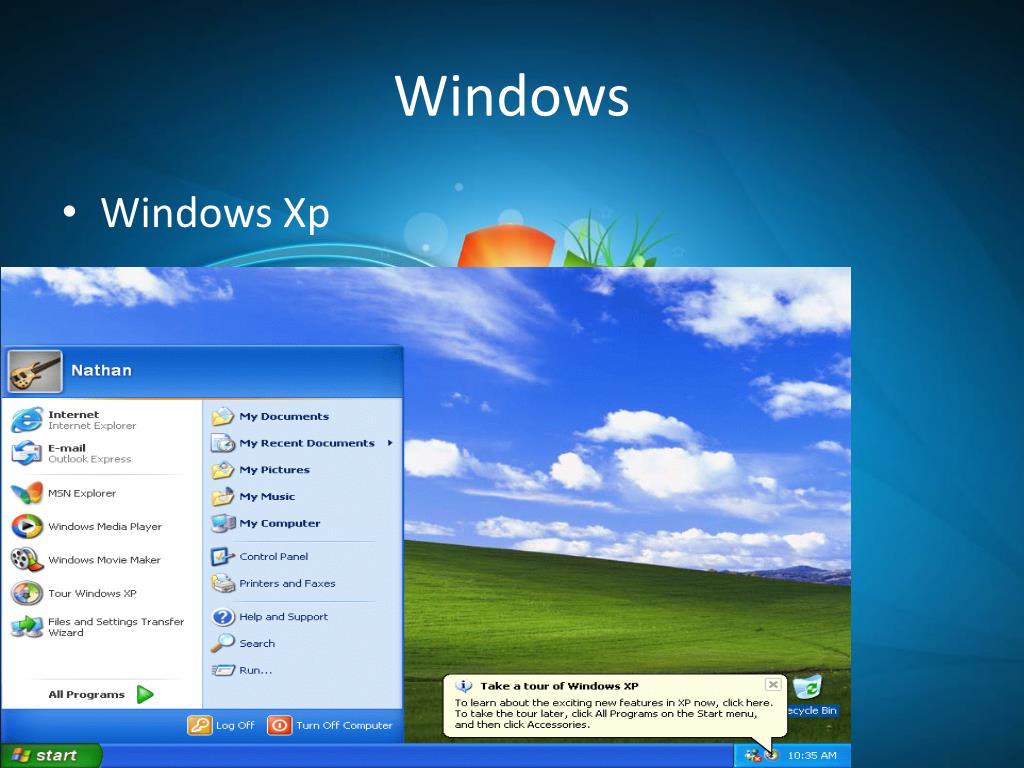
Task: Click the clock showing 10:35 AM
Action: pos(812,756)
